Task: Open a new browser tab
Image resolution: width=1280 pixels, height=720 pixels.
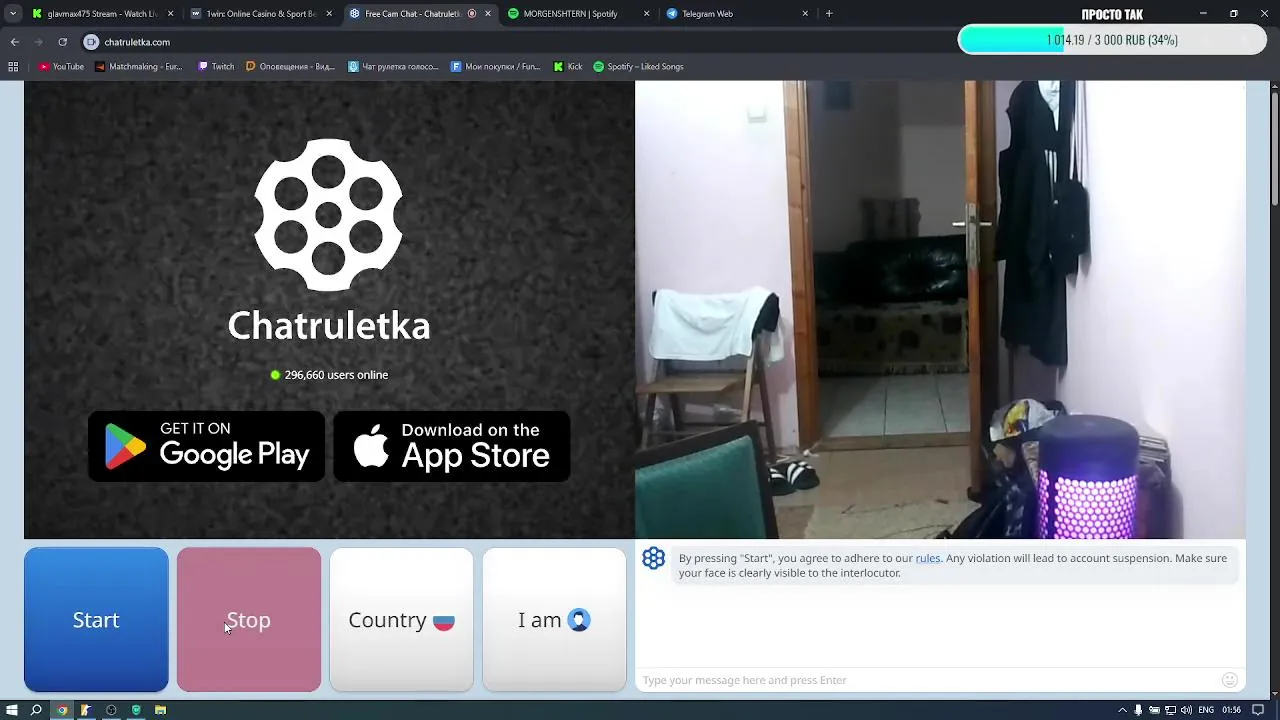Action: click(829, 14)
